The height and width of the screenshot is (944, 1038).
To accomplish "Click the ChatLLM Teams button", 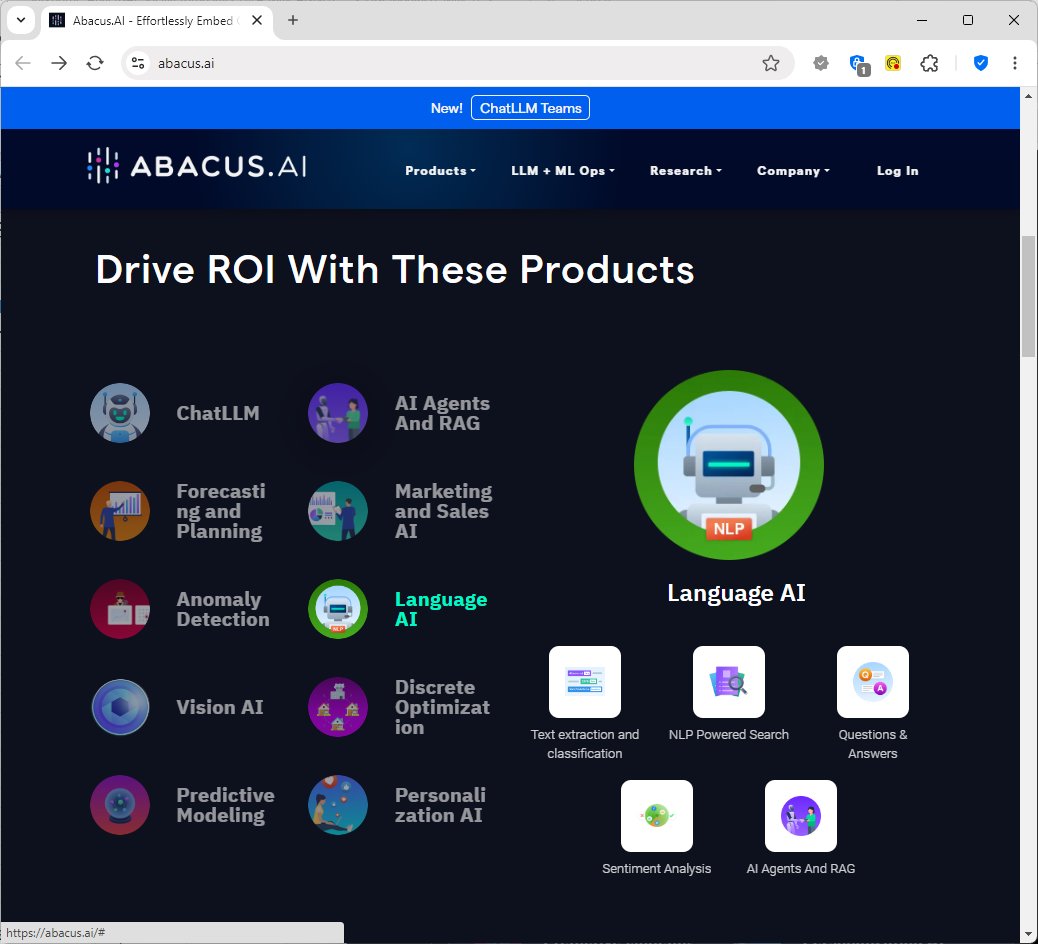I will click(x=530, y=108).
